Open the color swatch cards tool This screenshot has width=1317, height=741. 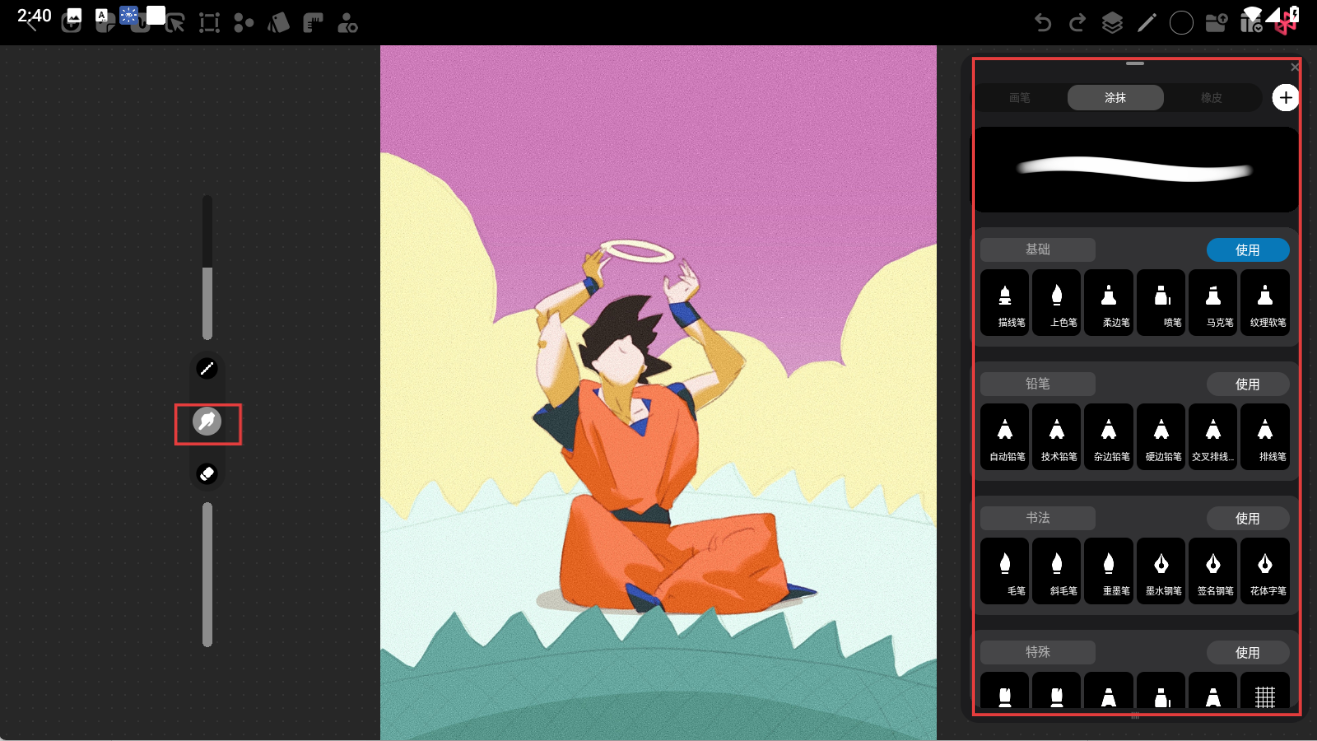(278, 23)
